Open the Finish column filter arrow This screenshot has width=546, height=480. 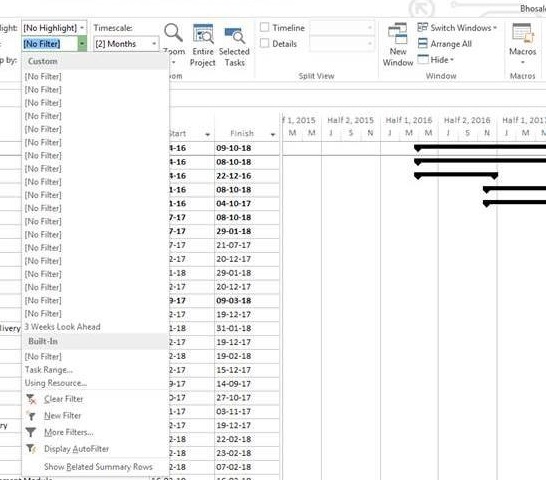pyautogui.click(x=273, y=134)
